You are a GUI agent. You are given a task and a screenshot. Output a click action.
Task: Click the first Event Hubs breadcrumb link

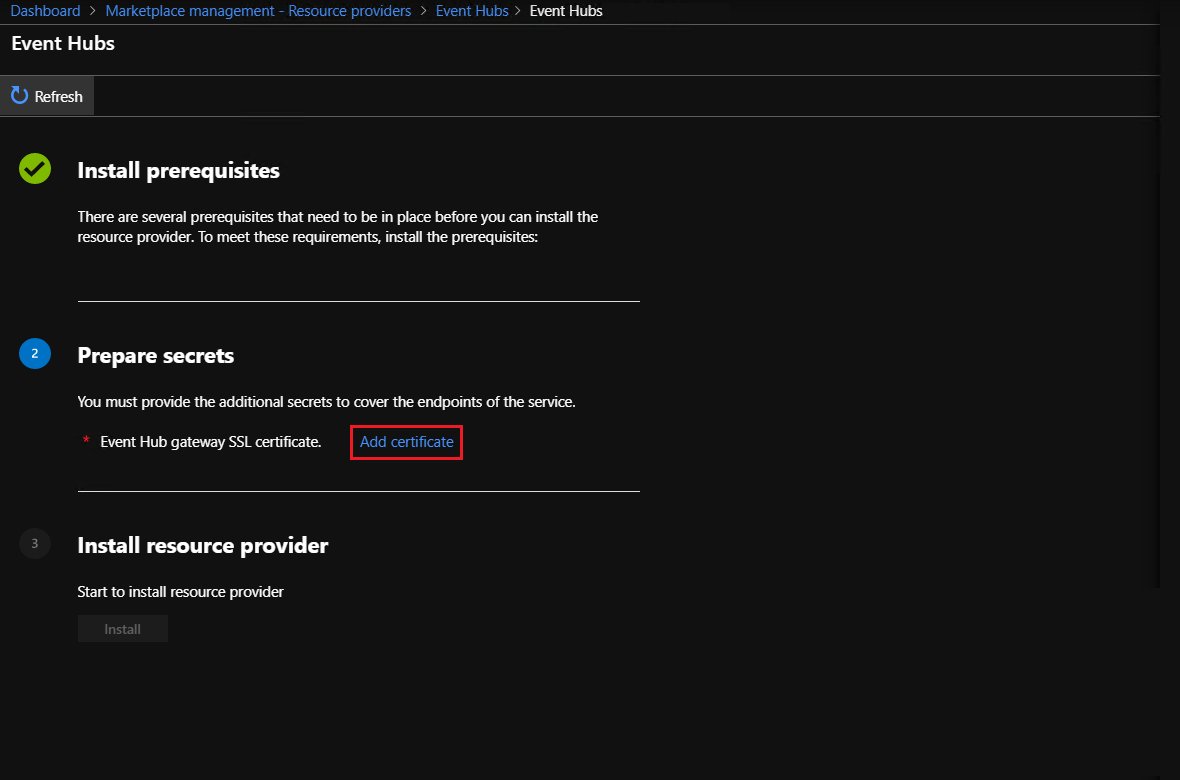pyautogui.click(x=472, y=10)
